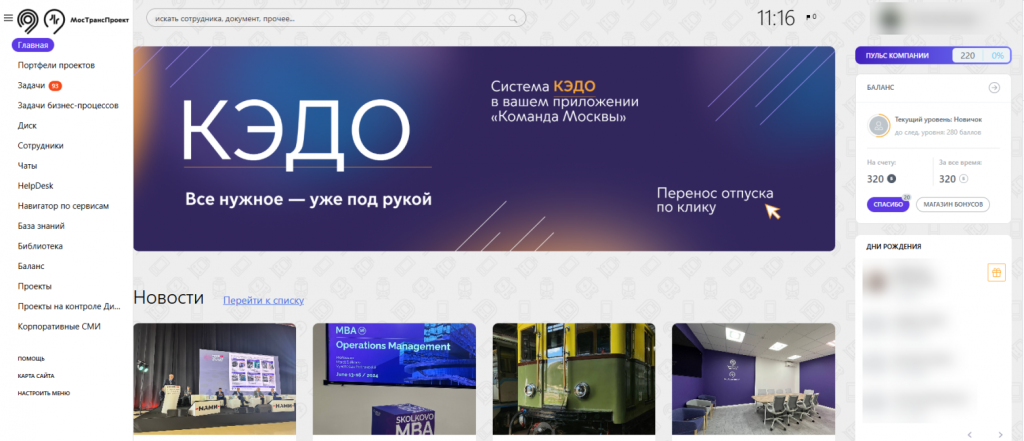Click the magnifier icon in the search bar

pyautogui.click(x=514, y=18)
